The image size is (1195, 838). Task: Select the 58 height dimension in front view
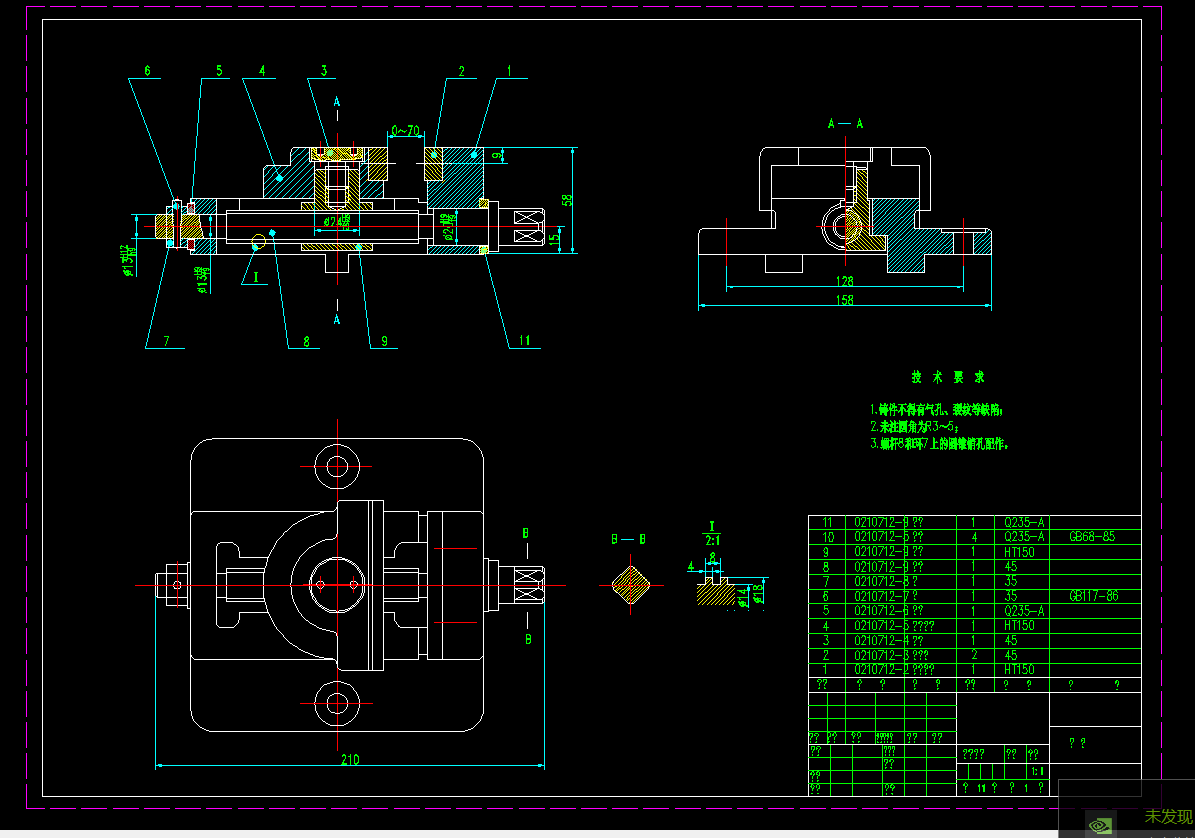tap(566, 200)
